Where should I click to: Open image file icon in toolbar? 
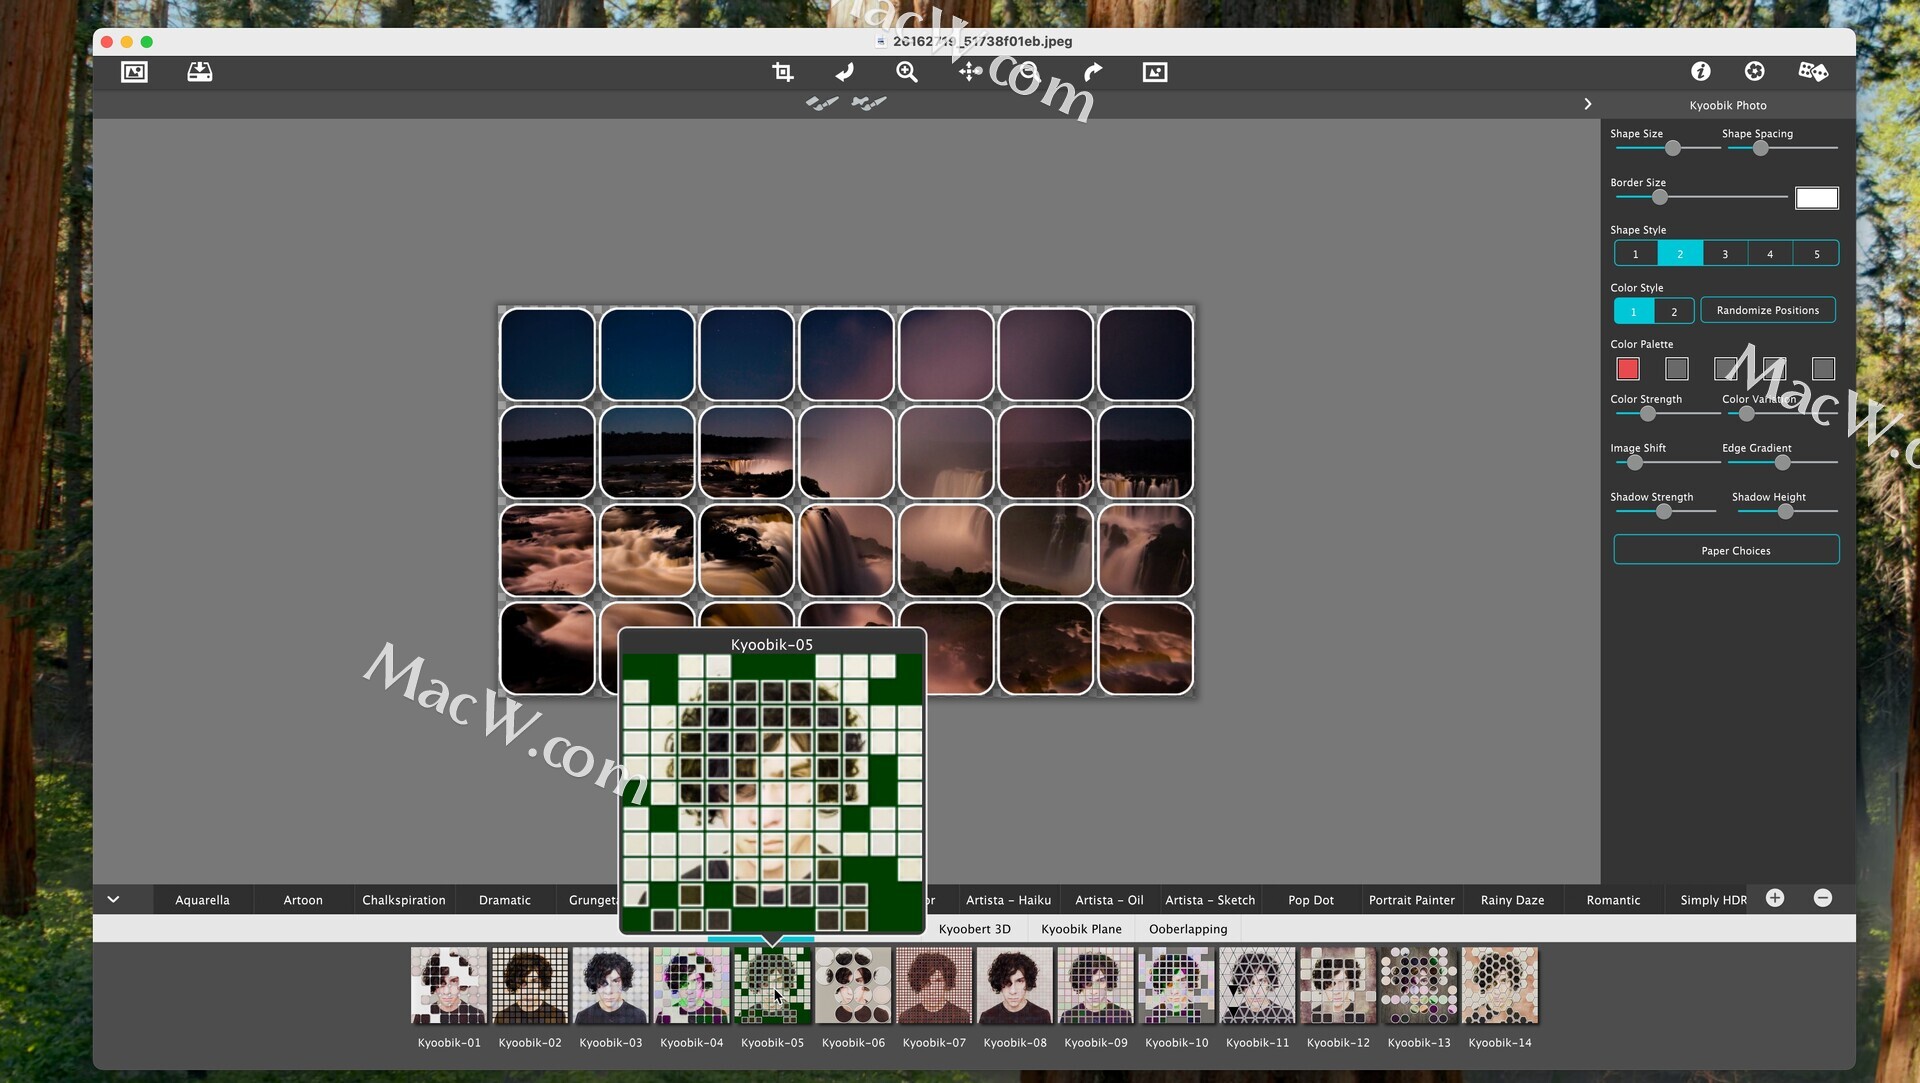[x=134, y=72]
